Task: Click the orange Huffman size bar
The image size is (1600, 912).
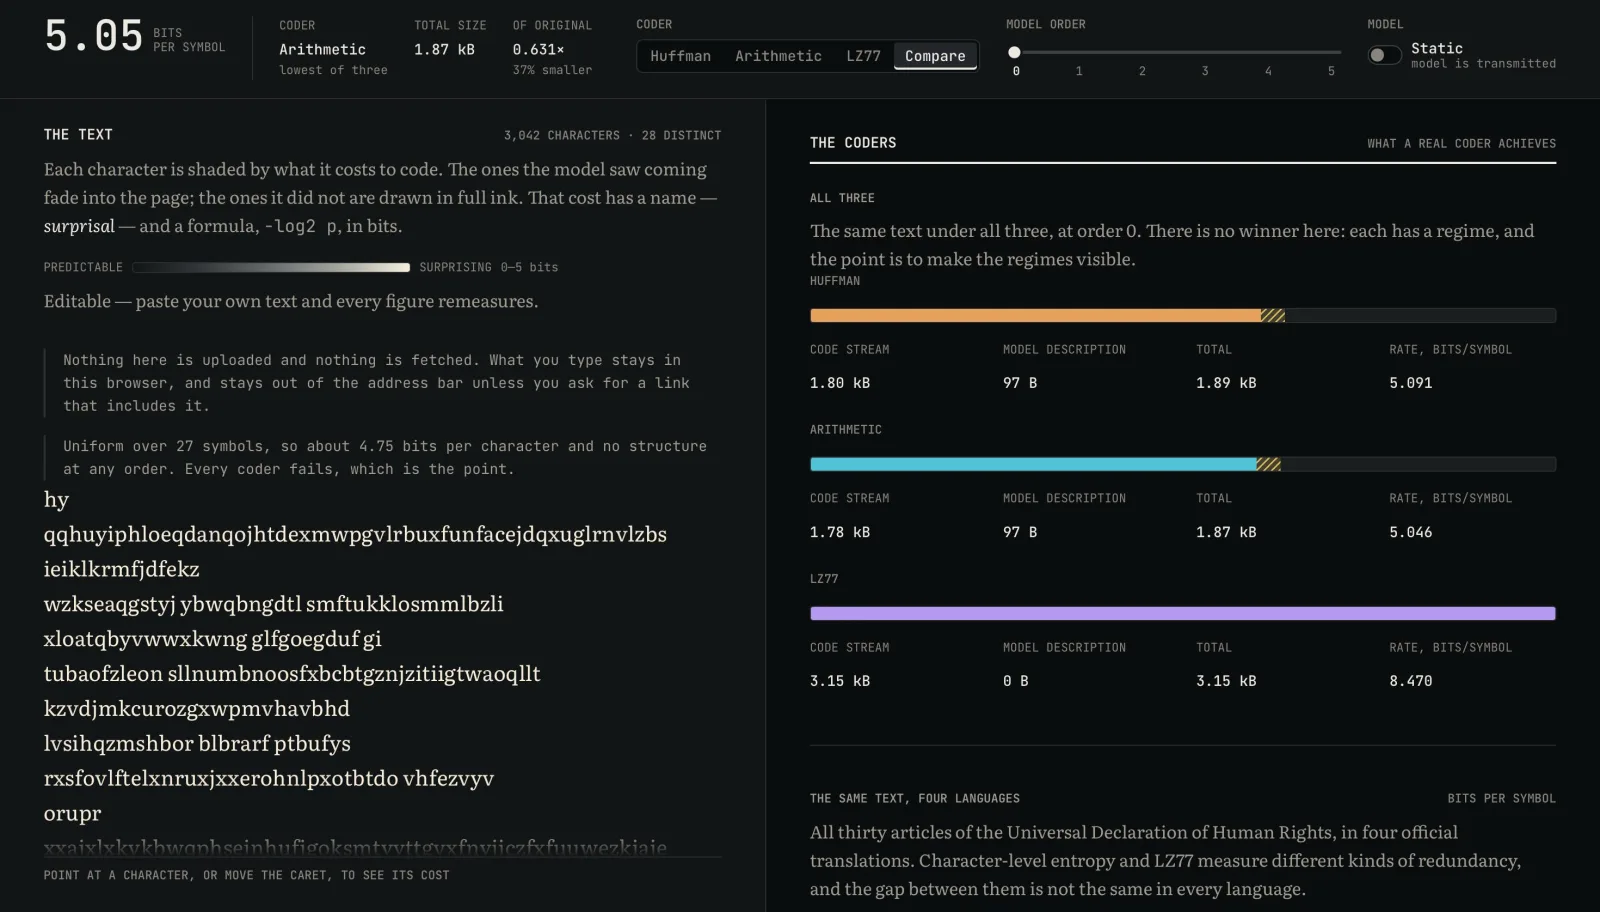Action: point(1035,315)
